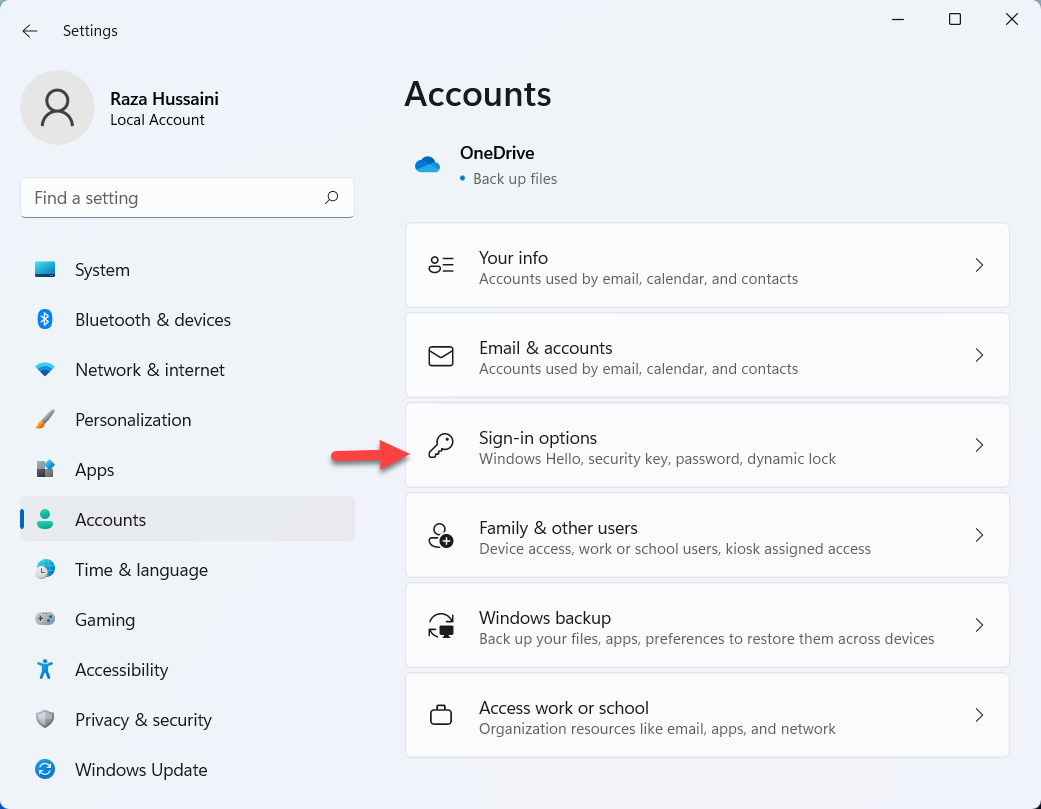The height and width of the screenshot is (809, 1041).
Task: Click the Gaming controller icon
Action: (x=45, y=620)
